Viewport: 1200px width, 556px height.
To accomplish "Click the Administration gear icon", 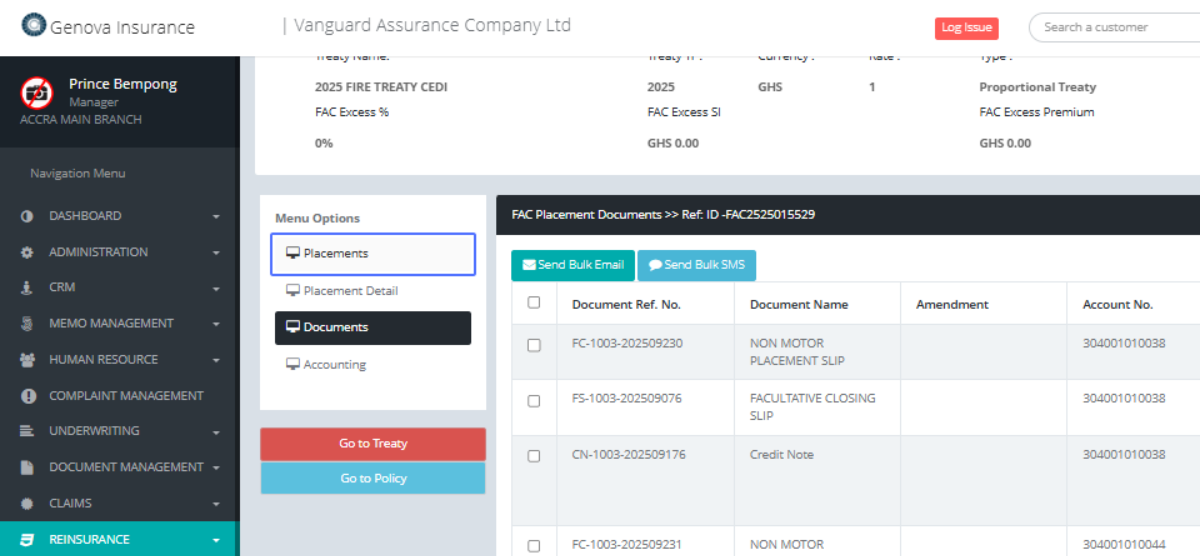I will pos(27,253).
